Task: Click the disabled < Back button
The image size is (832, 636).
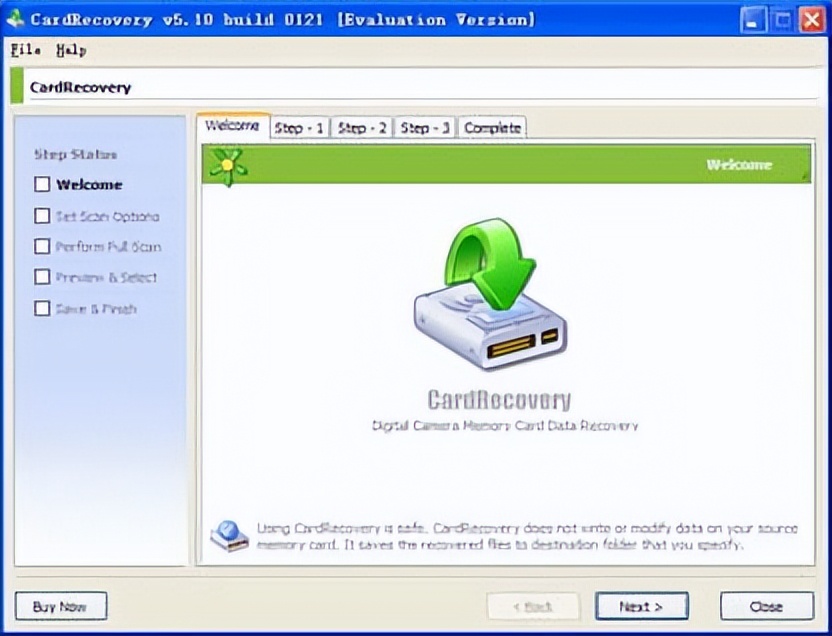Action: [533, 606]
